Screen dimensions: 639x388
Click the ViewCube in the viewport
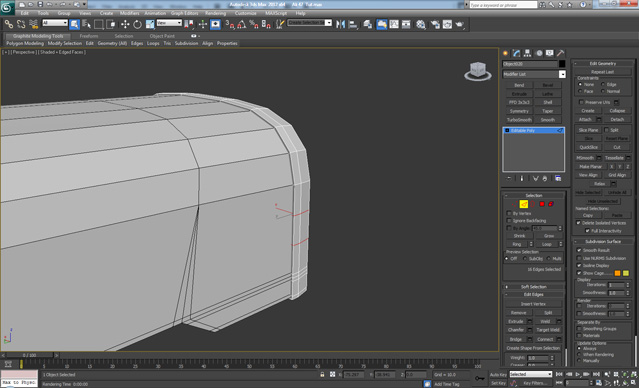478,71
